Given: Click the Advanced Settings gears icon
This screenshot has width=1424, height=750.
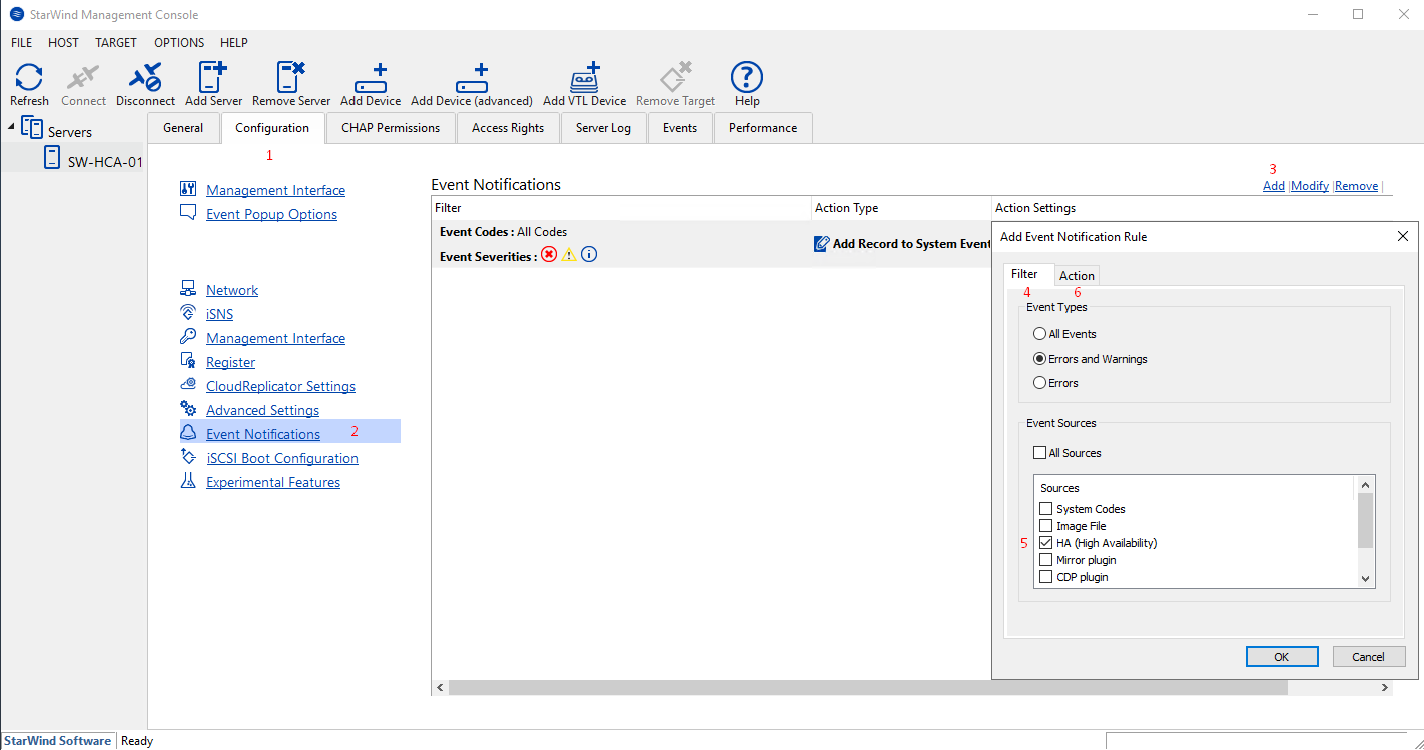Looking at the screenshot, I should pos(188,409).
